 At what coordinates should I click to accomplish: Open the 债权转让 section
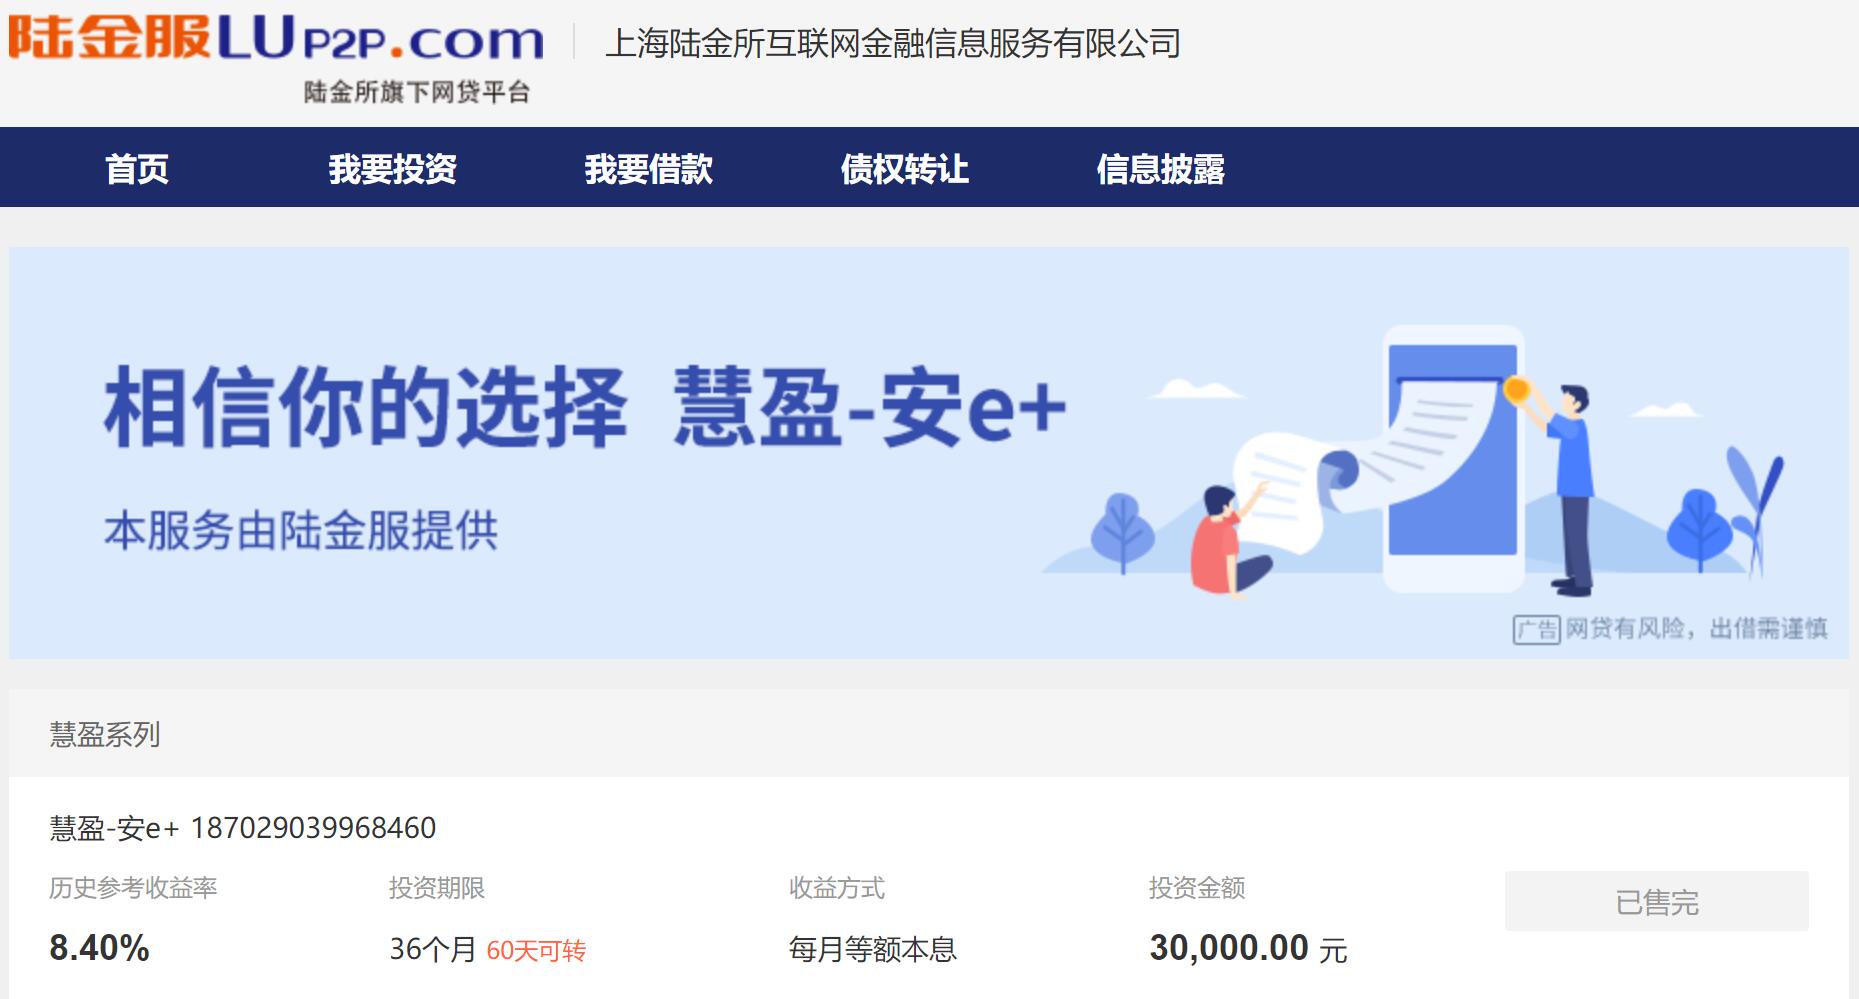click(x=905, y=169)
